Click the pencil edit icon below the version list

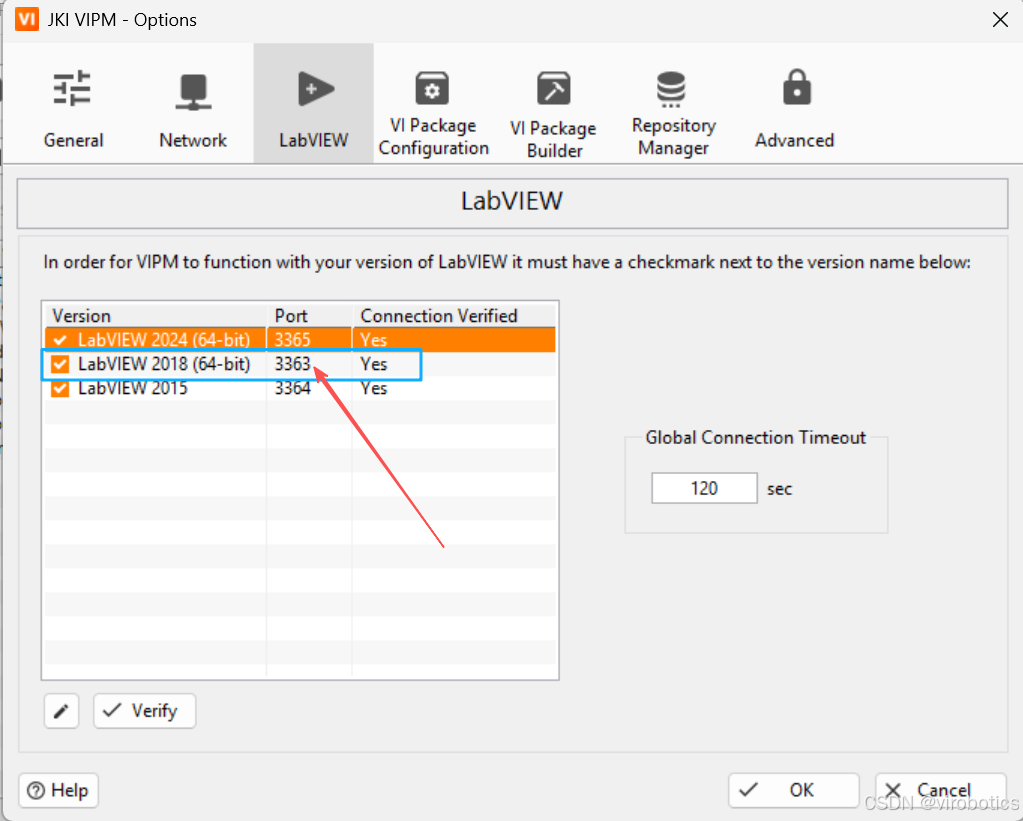click(61, 710)
